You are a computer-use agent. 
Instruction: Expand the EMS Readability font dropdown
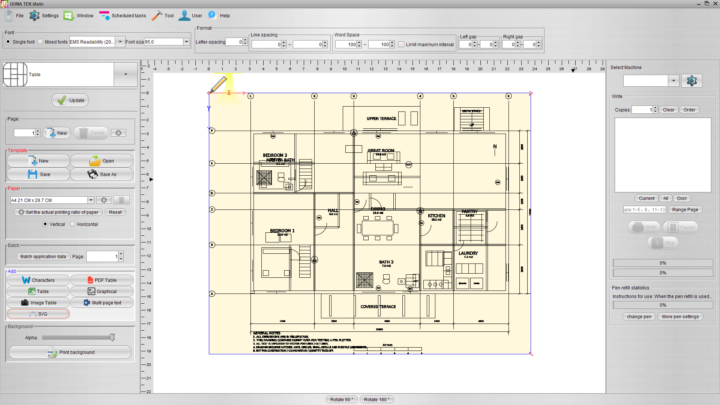[x=120, y=42]
